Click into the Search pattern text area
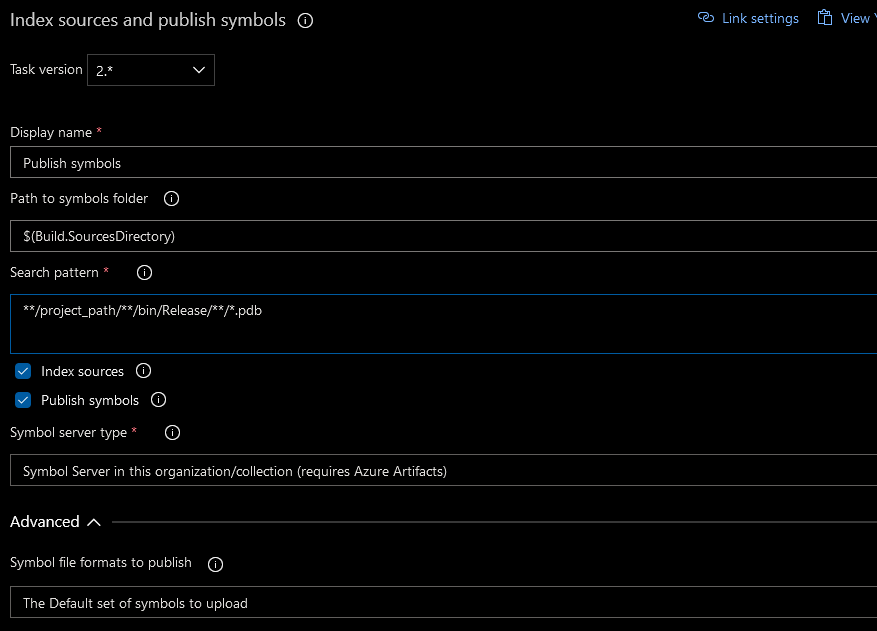The image size is (877, 631). pyautogui.click(x=444, y=324)
